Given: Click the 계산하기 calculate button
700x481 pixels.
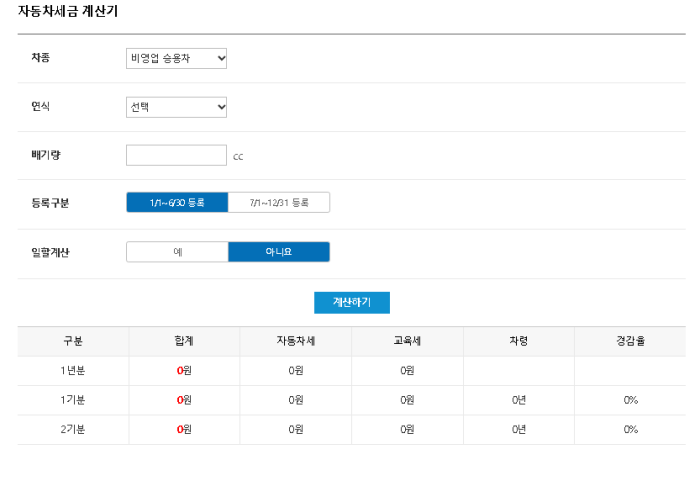Looking at the screenshot, I should coord(352,302).
